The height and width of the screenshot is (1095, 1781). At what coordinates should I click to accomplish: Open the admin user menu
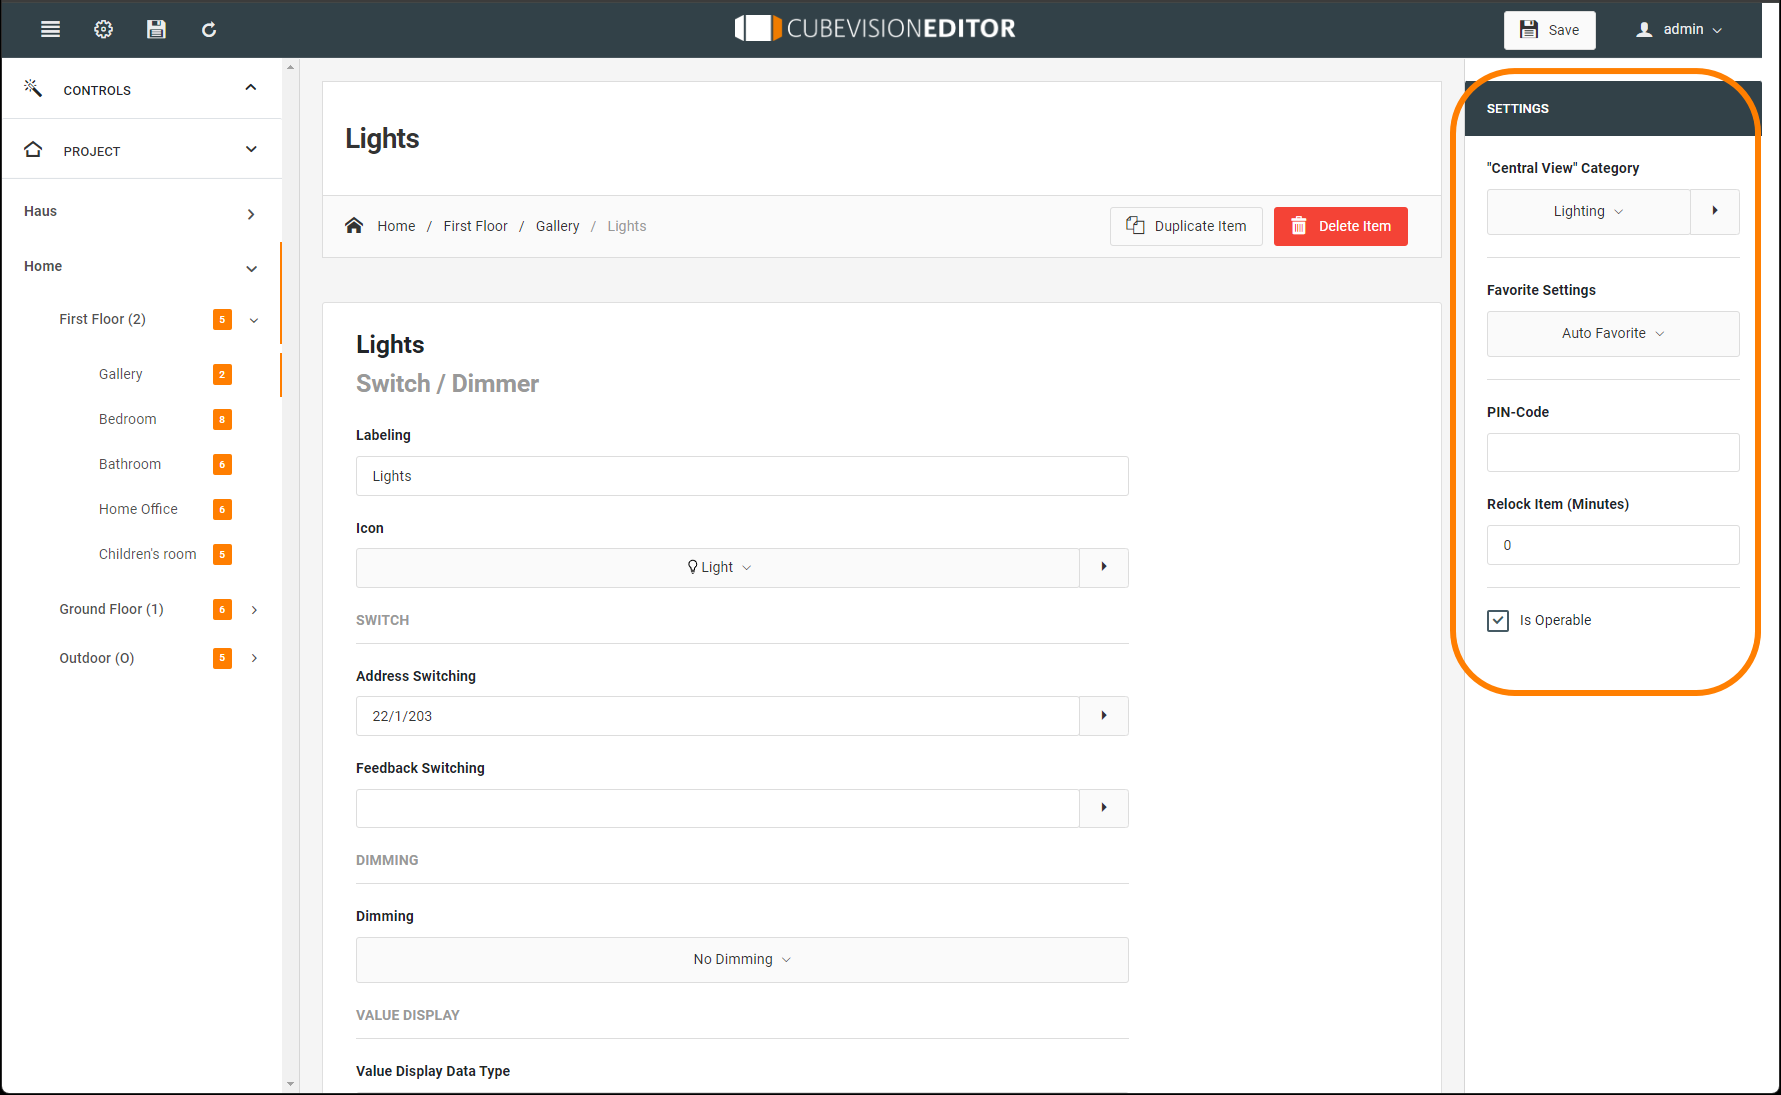tap(1680, 29)
